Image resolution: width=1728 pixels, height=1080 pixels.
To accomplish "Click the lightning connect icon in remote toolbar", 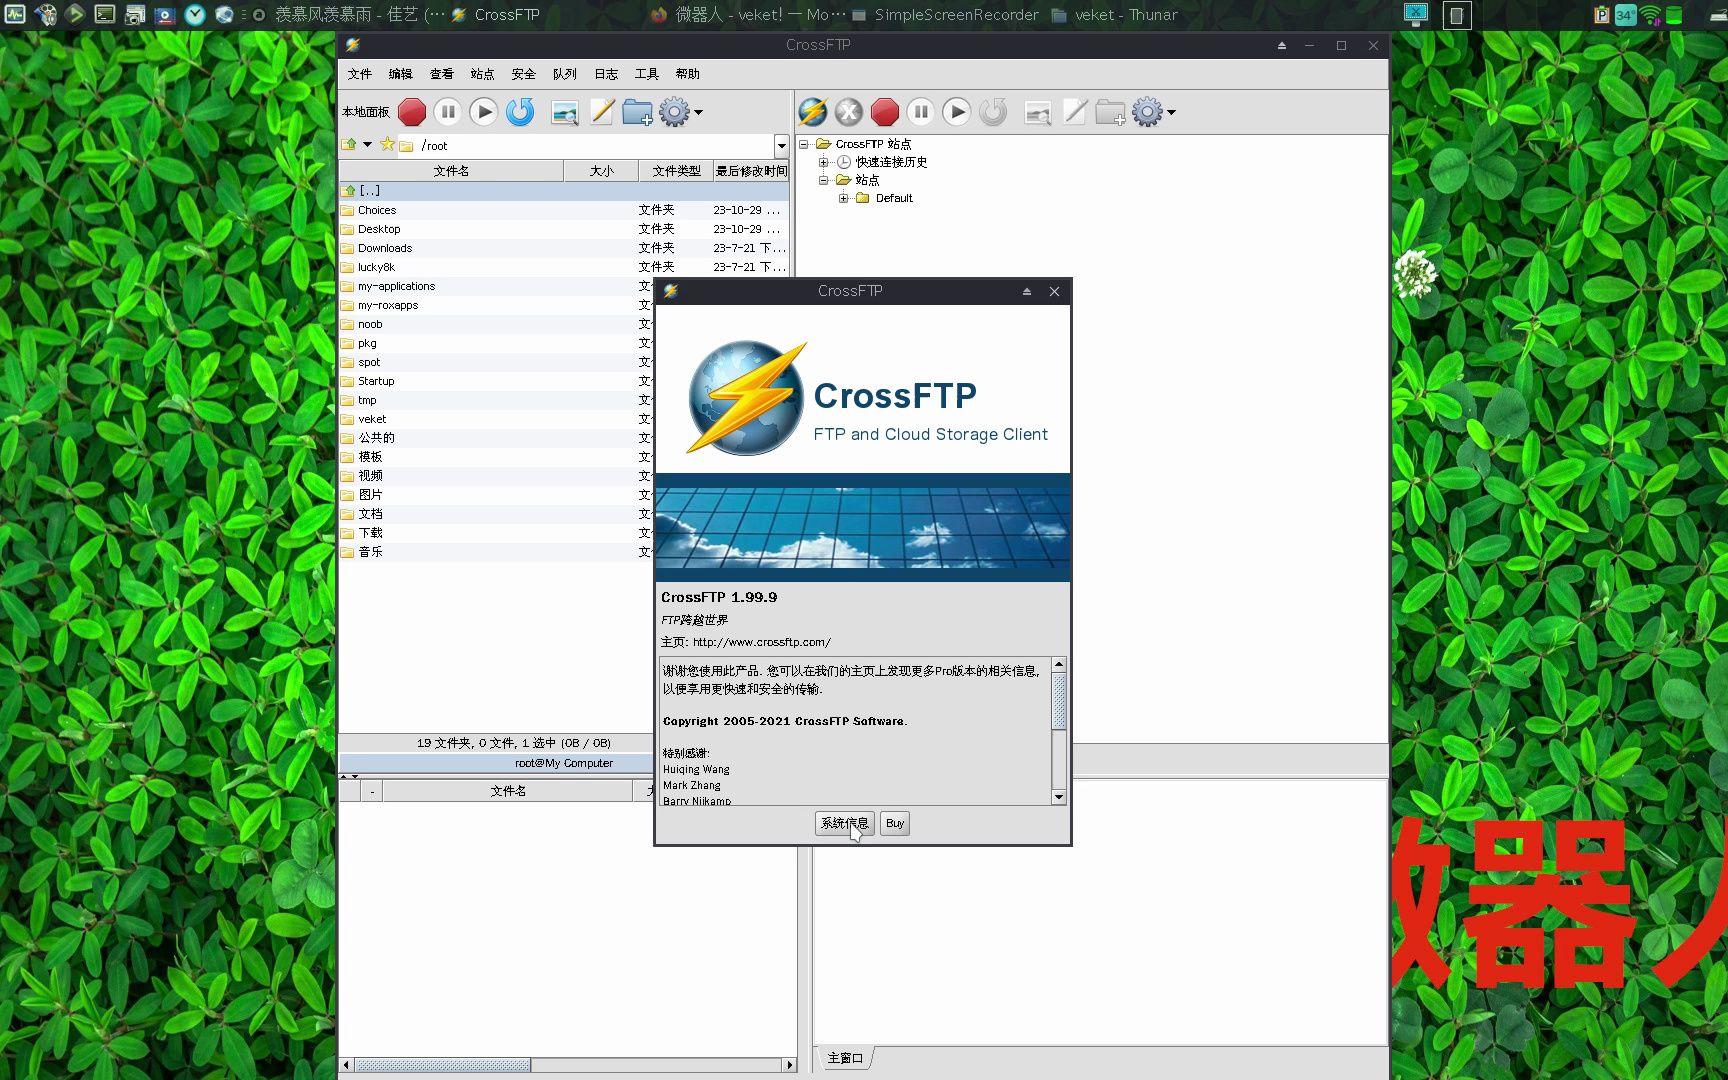I will click(813, 112).
